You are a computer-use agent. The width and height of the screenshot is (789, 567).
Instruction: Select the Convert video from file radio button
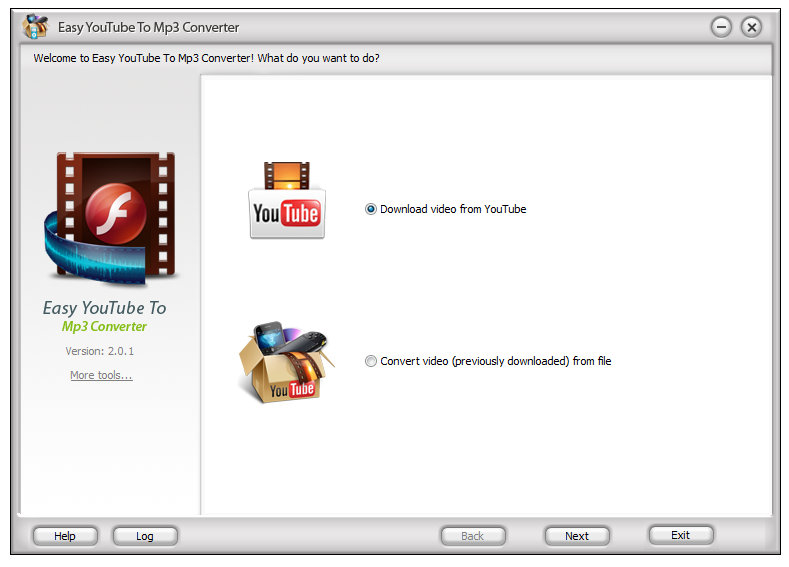(x=371, y=361)
